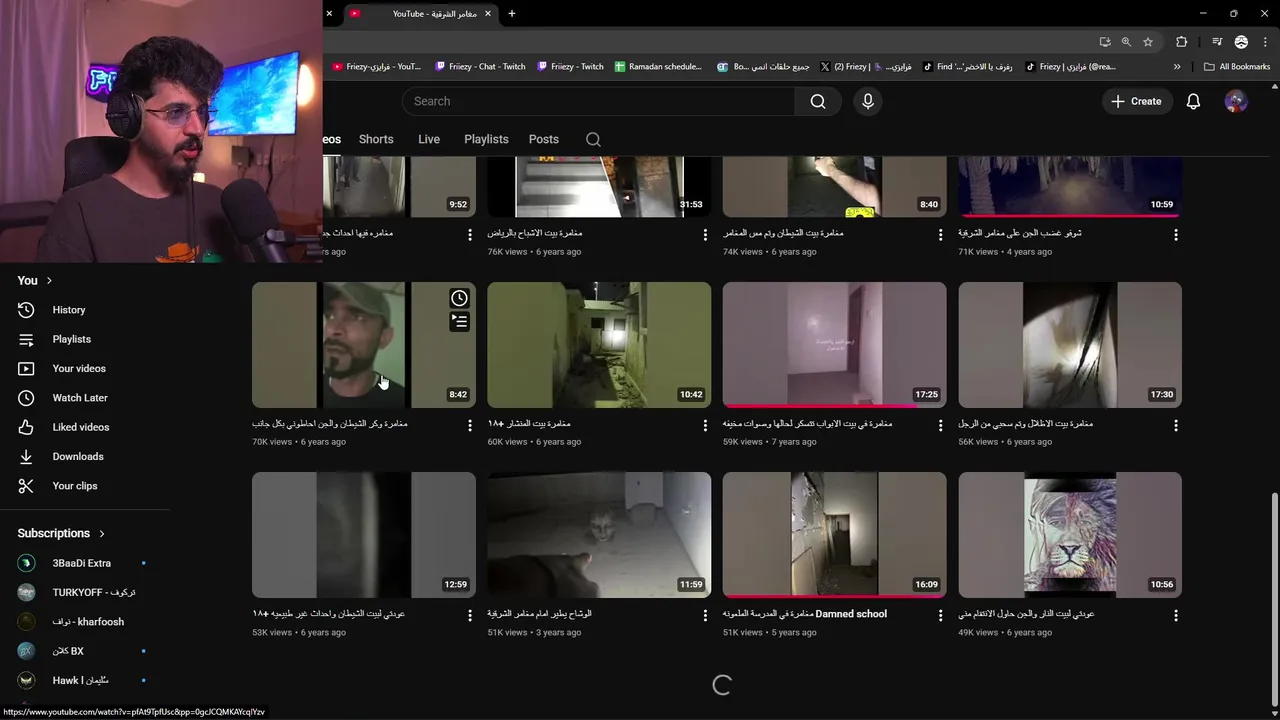Open the All Bookmarks folder
The image size is (1280, 720).
[x=1237, y=67]
